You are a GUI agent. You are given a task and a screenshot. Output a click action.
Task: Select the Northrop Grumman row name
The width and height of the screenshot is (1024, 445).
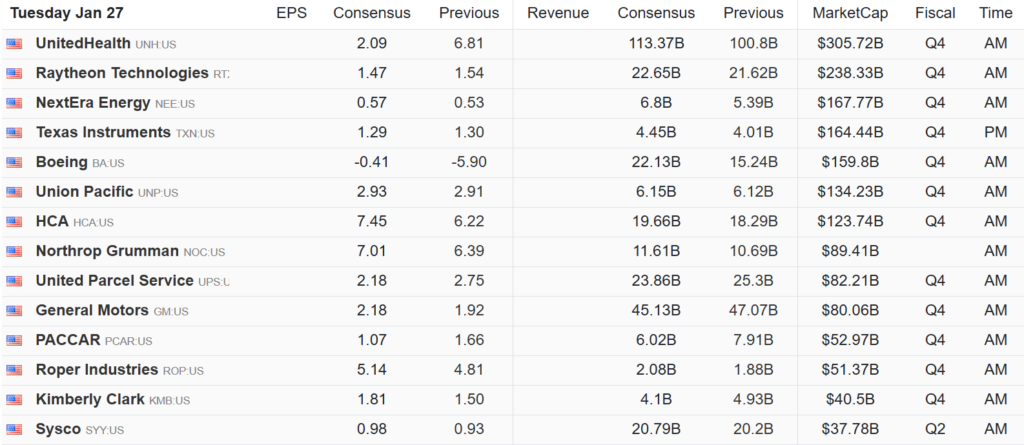107,251
